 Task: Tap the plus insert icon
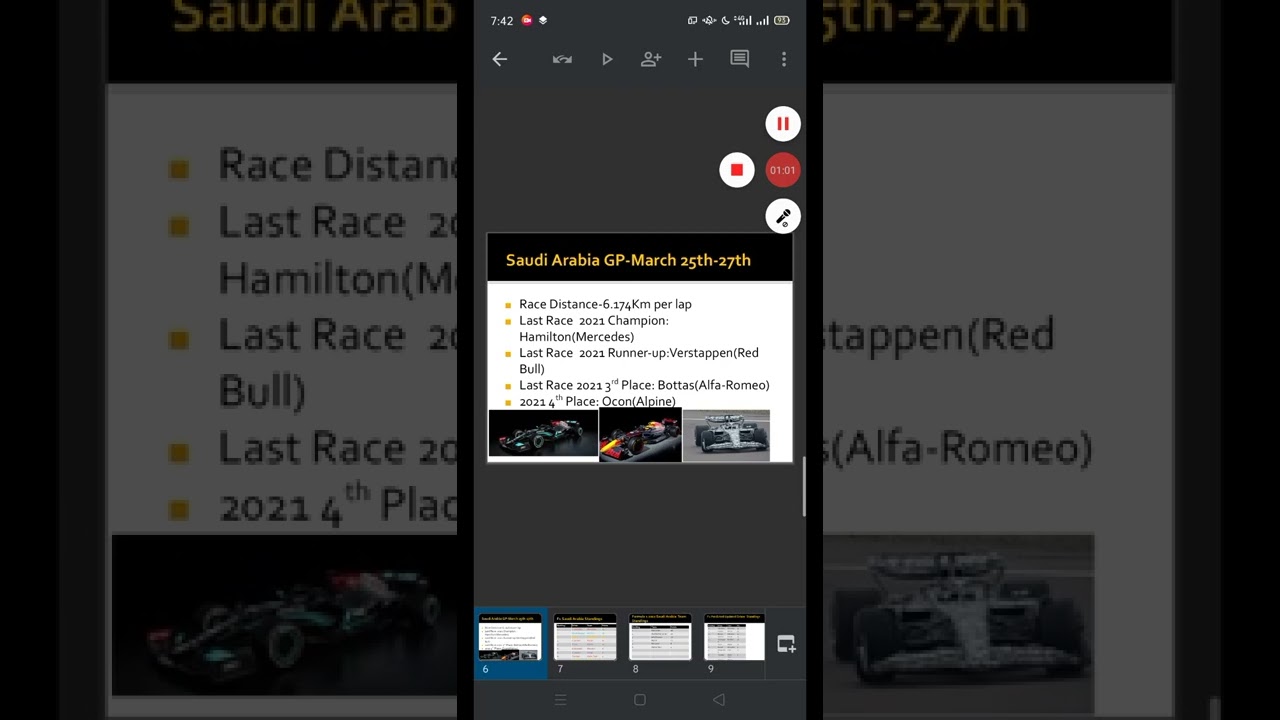tap(695, 59)
